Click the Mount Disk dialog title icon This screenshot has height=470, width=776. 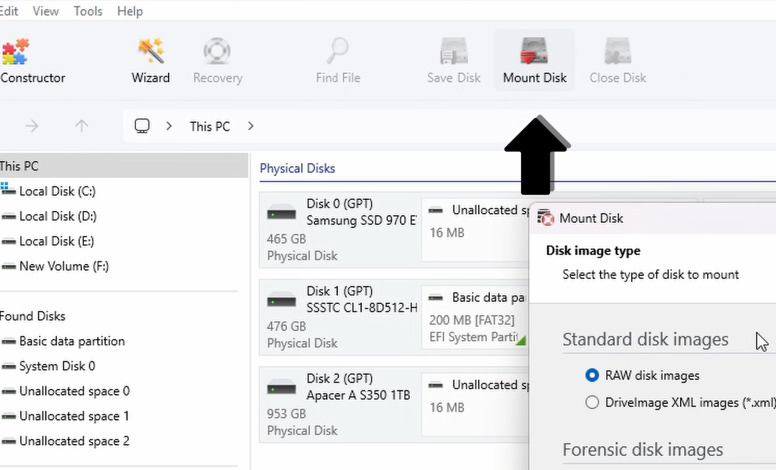pos(545,218)
